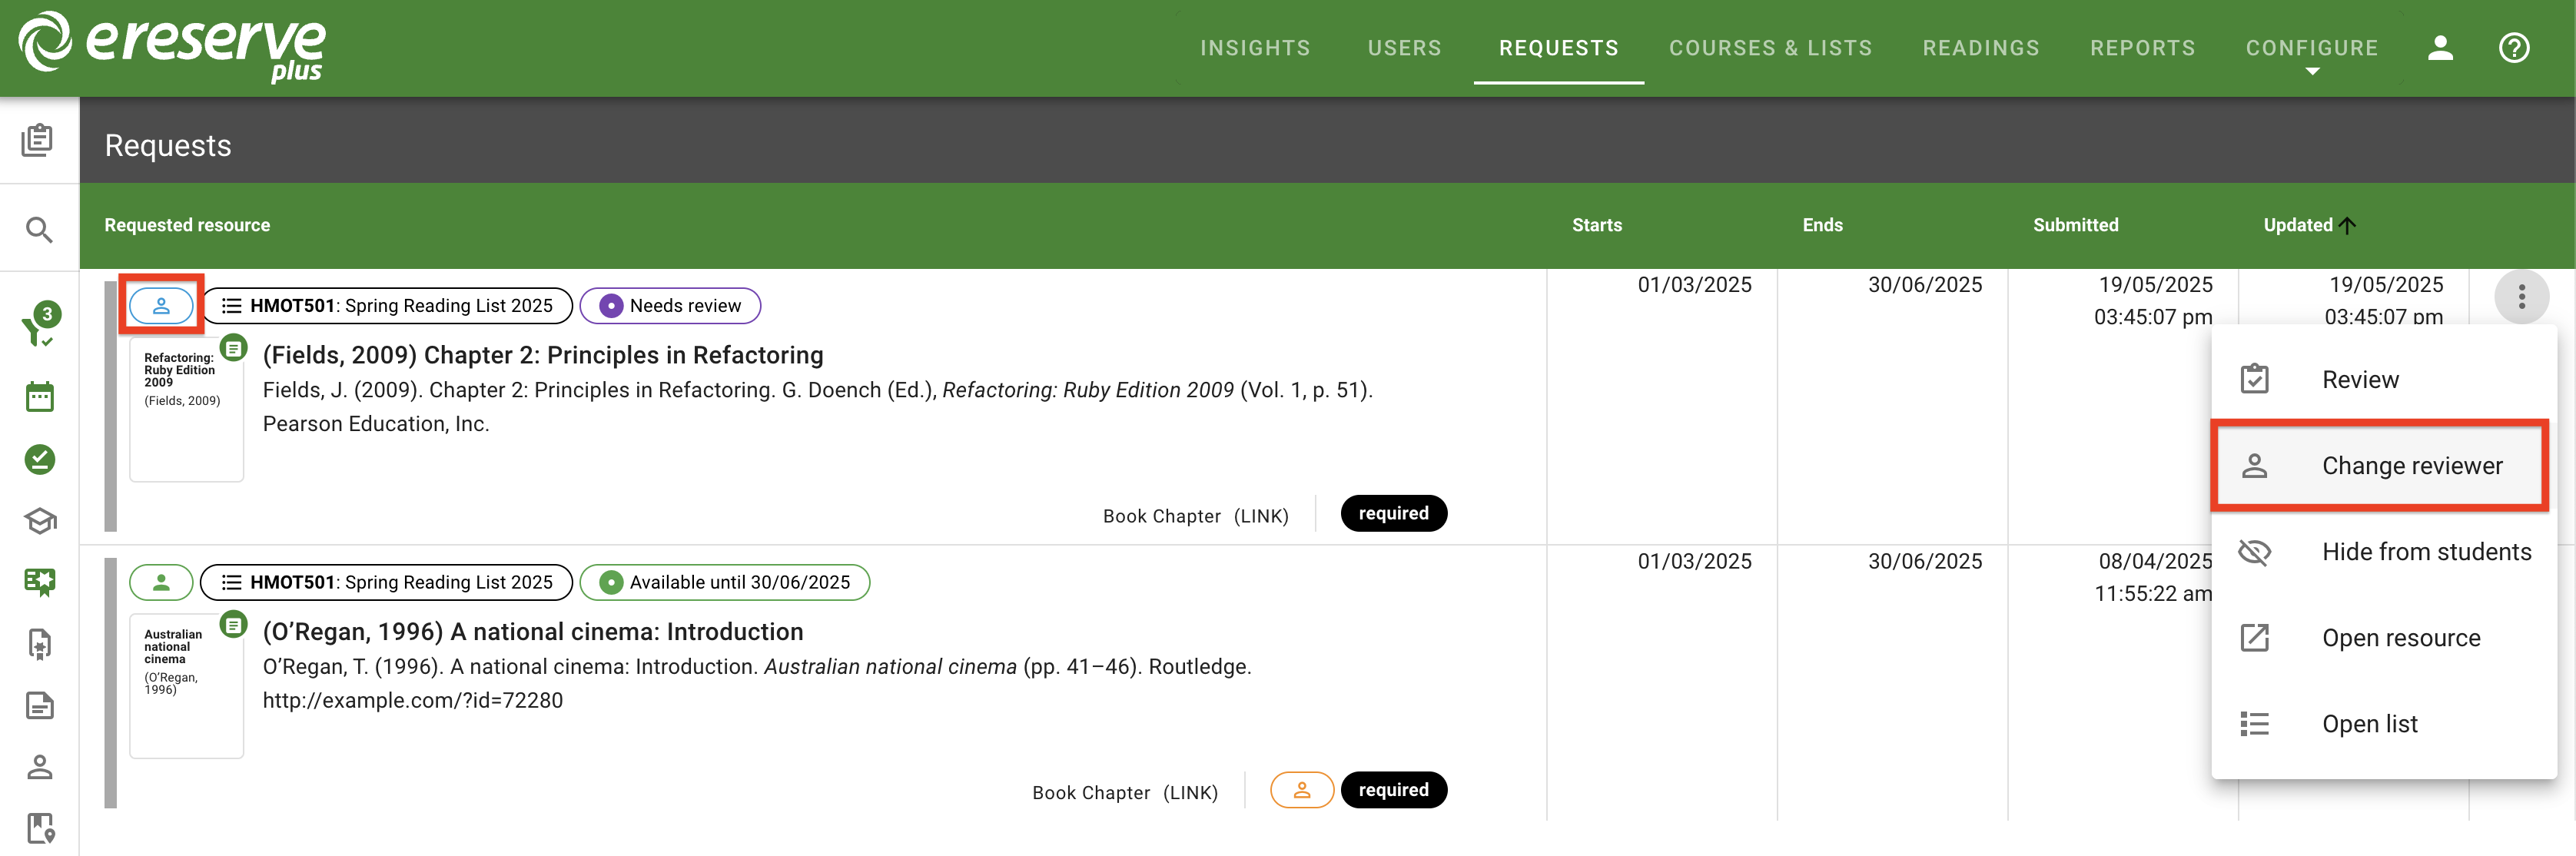Open the O'Regan national cinema Introduction title

pos(532,632)
